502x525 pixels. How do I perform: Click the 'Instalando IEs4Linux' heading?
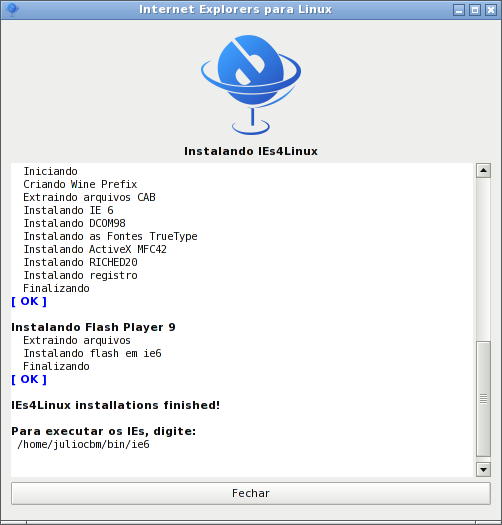tap(251, 151)
